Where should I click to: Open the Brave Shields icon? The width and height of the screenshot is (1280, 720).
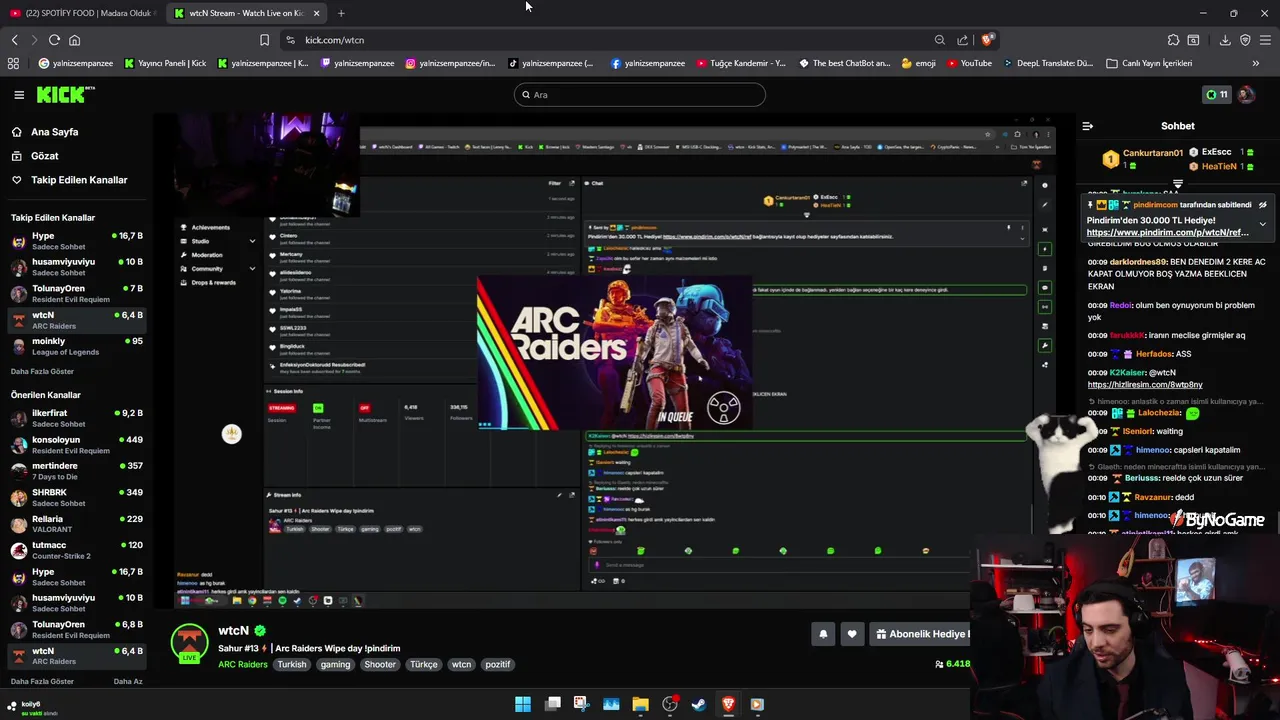pos(987,40)
